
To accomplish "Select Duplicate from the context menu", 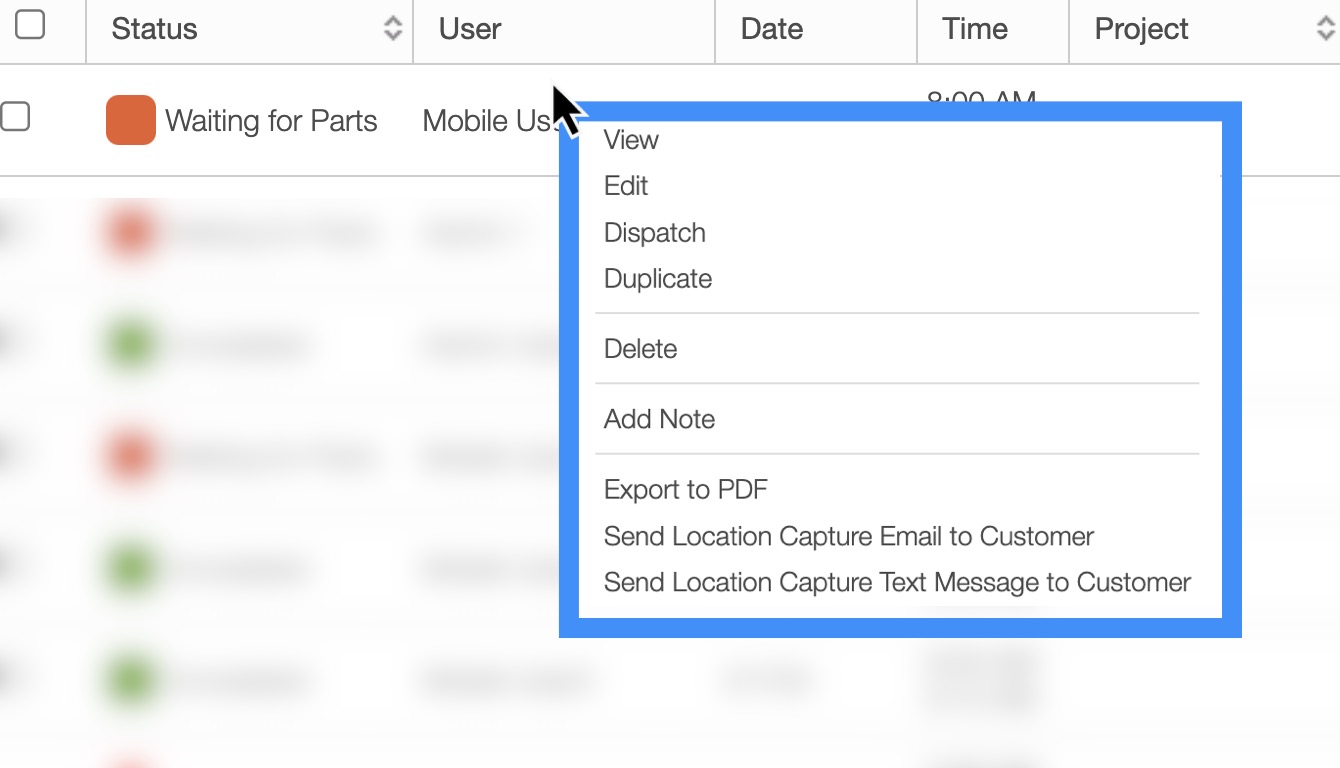I will tap(658, 279).
